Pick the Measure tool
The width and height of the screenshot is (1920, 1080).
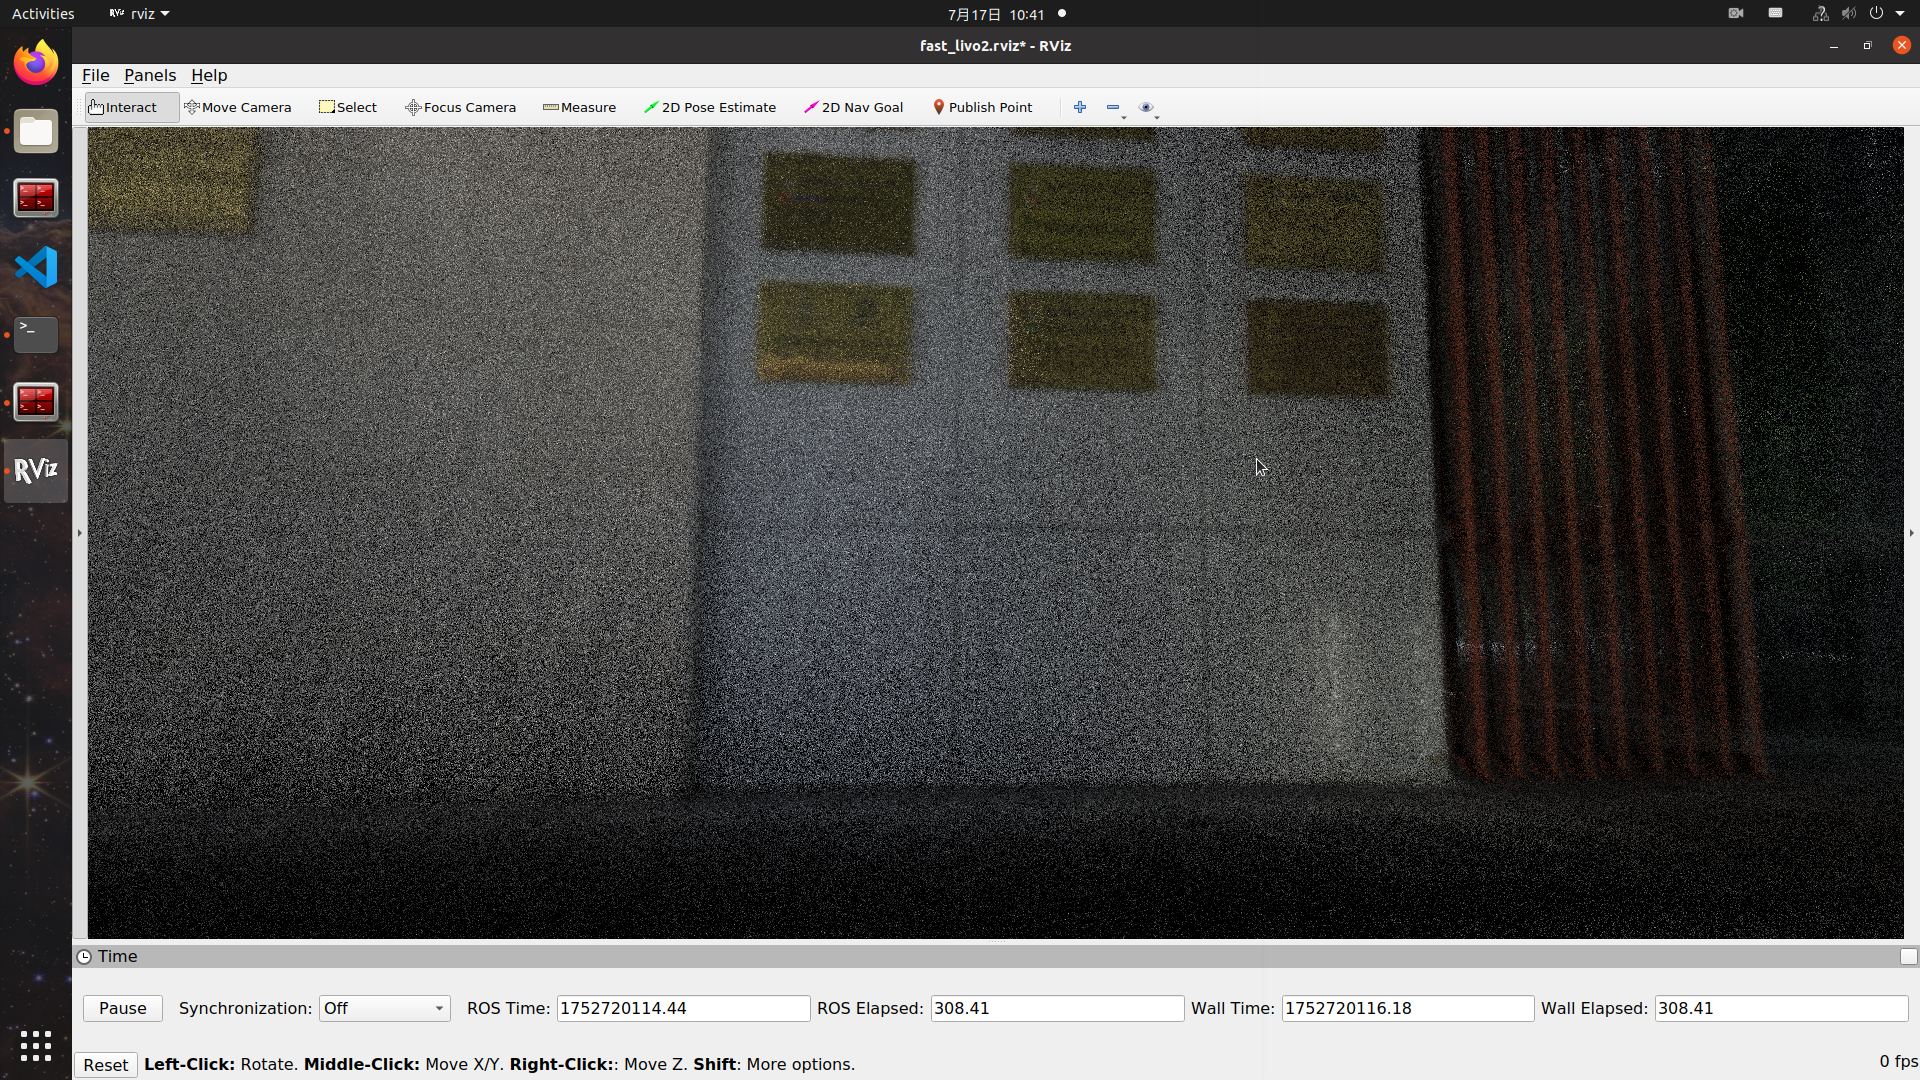coord(580,108)
